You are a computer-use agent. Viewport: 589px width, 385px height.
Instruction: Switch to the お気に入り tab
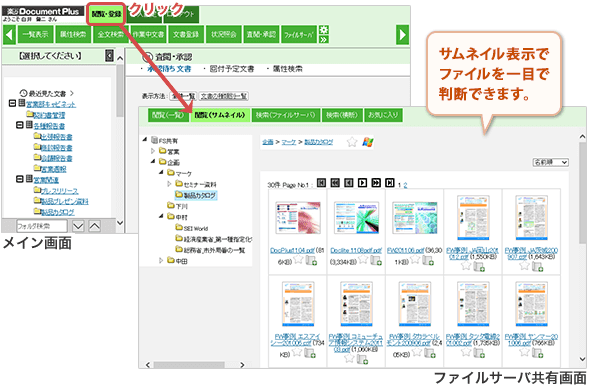[x=383, y=115]
